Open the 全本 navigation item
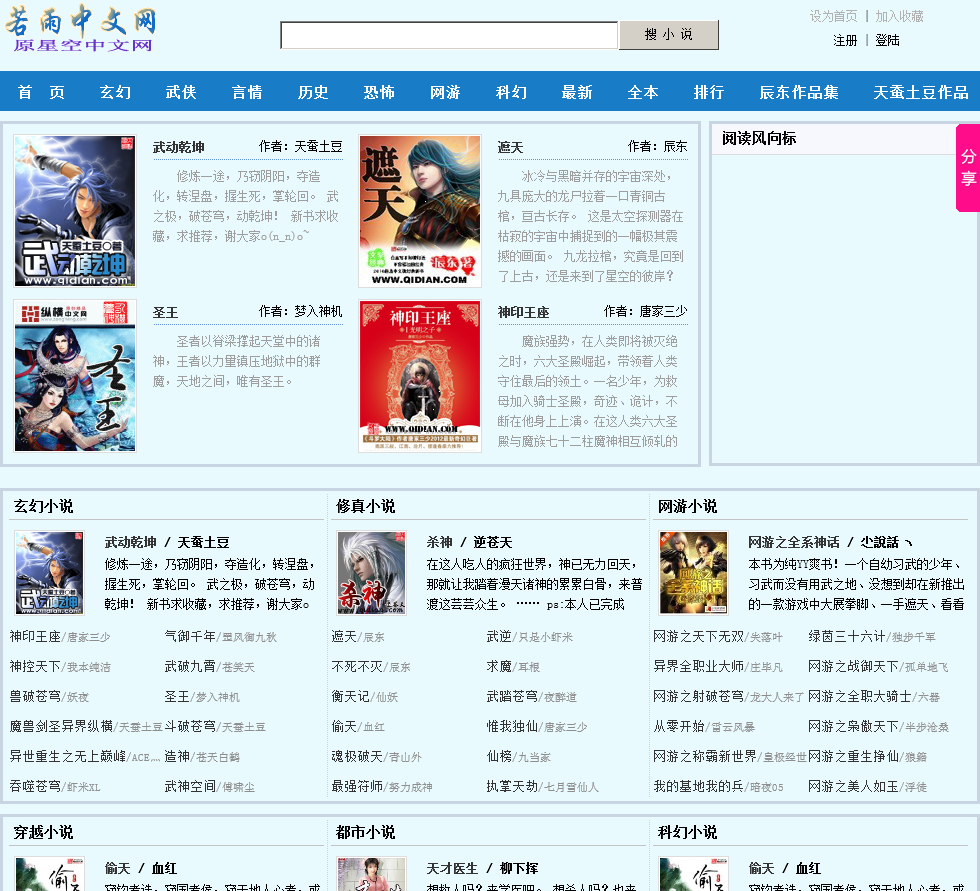Viewport: 980px width, 891px height. pos(643,92)
